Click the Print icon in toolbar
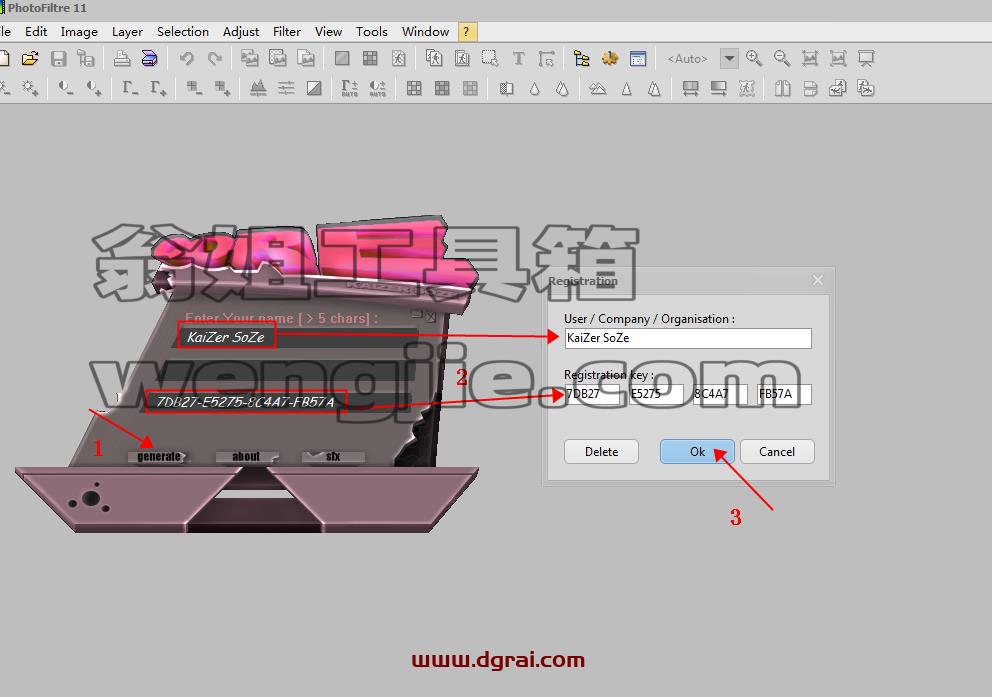 point(121,59)
